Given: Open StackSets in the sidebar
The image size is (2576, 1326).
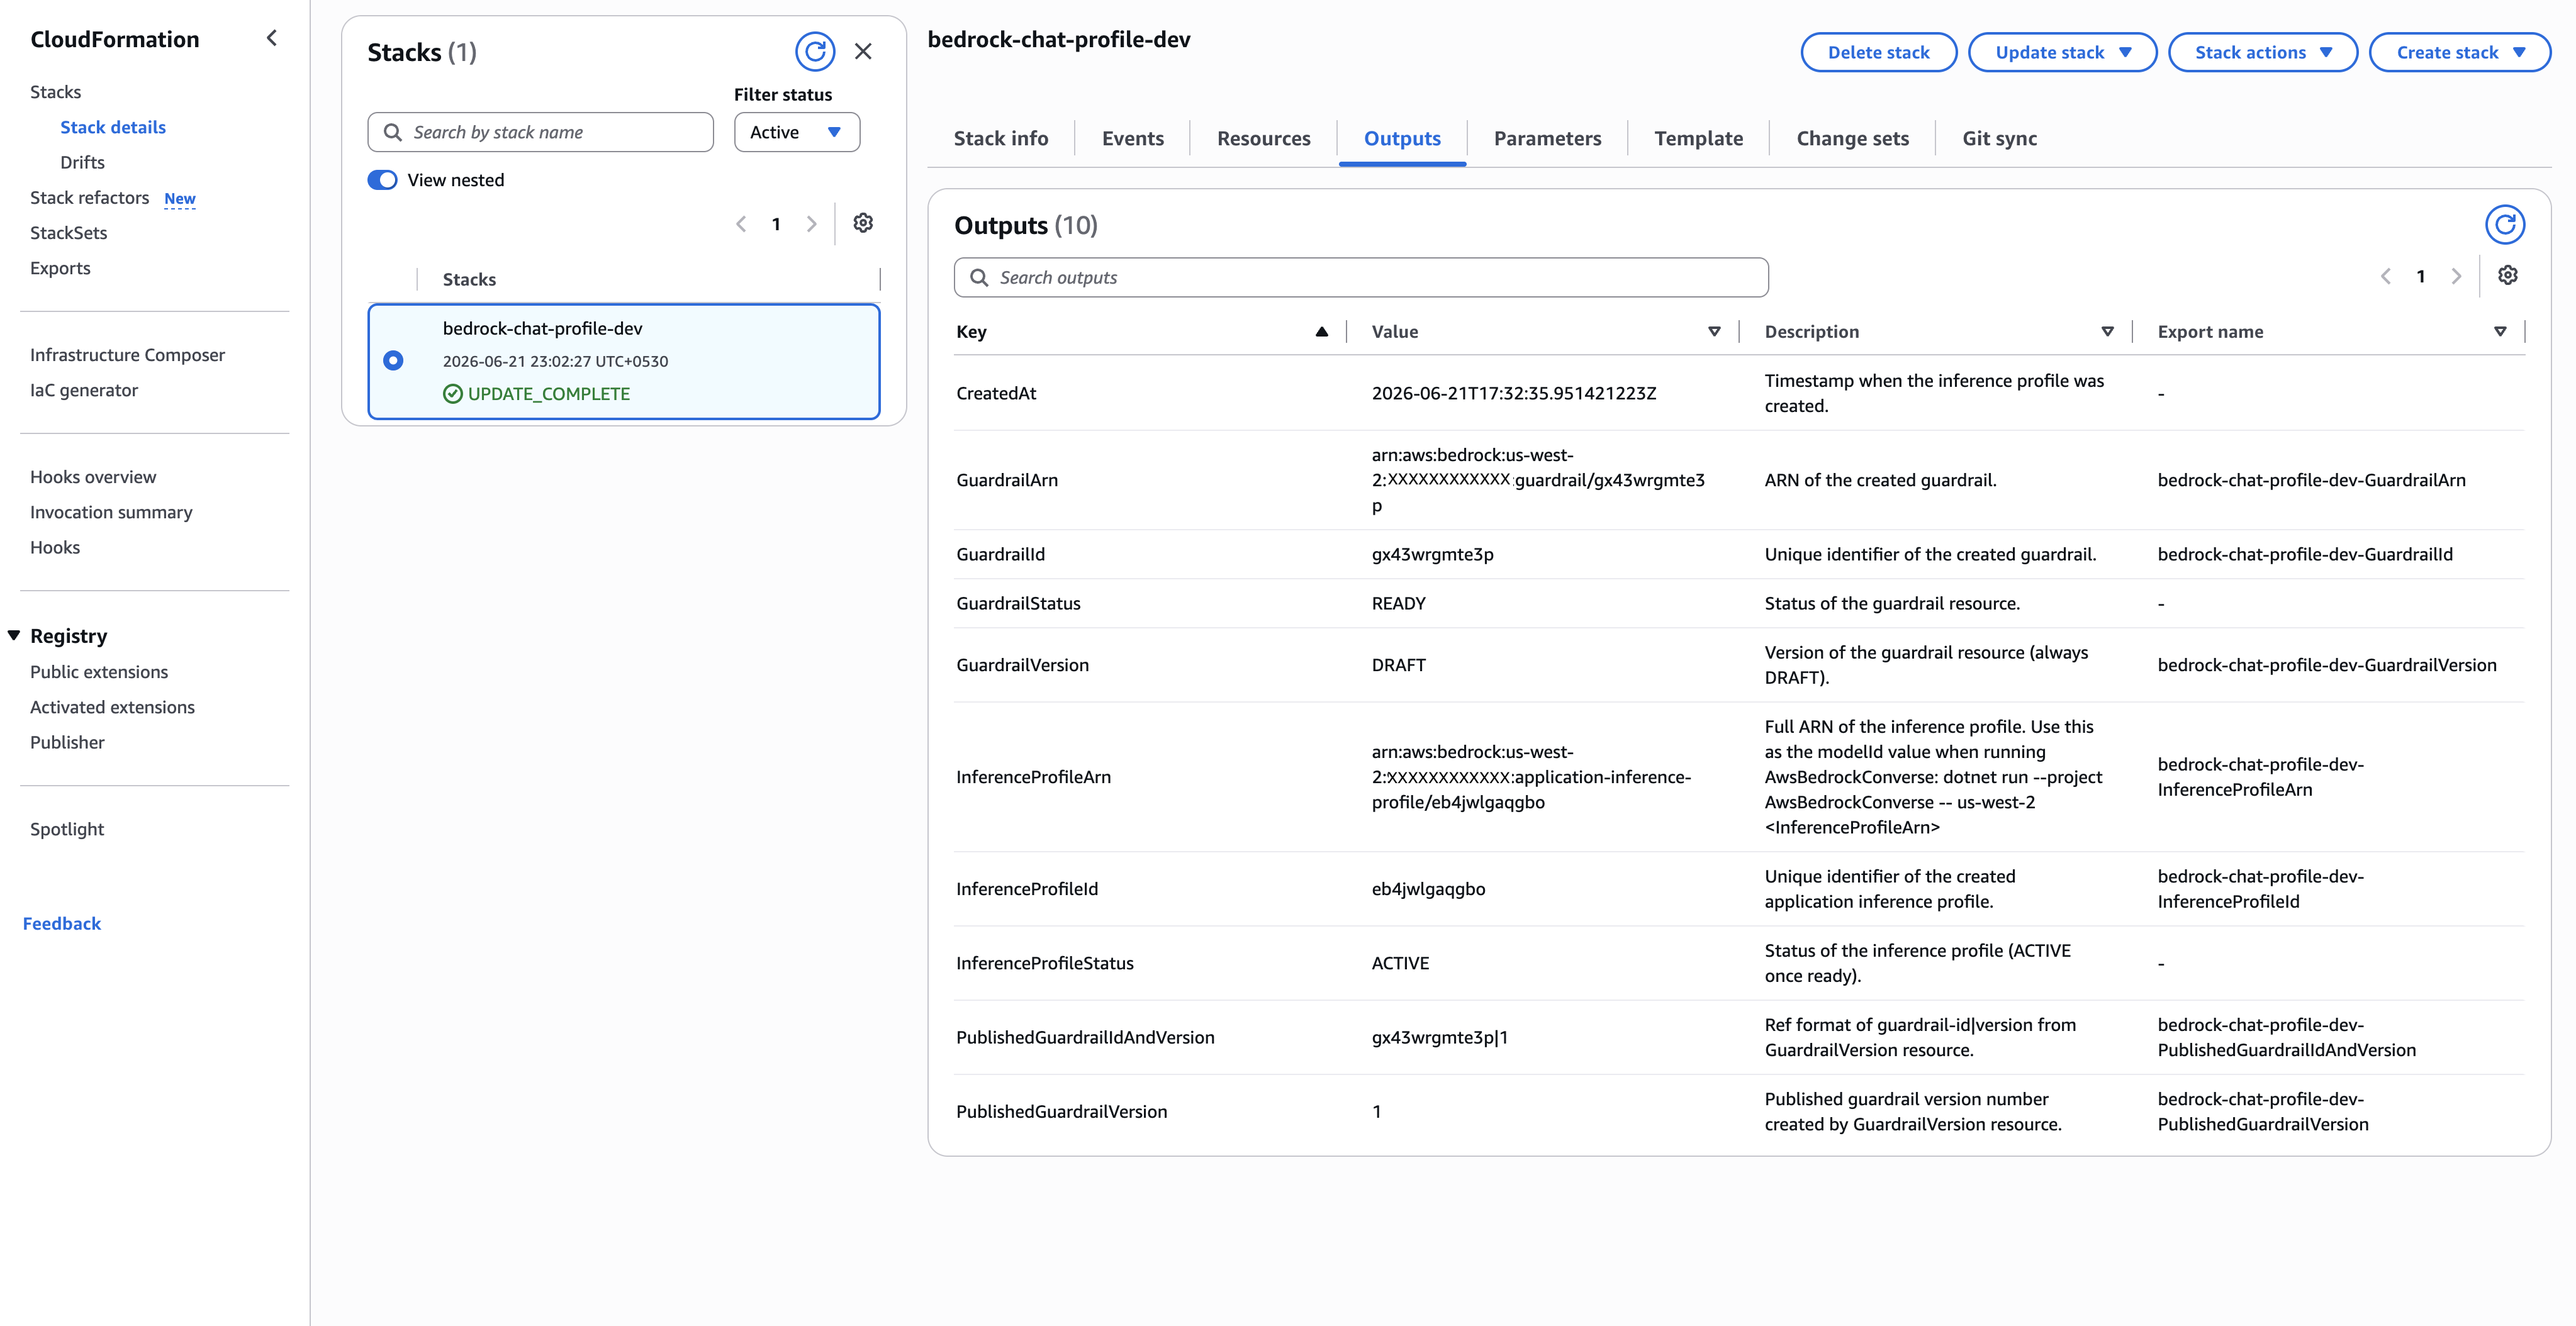Looking at the screenshot, I should pyautogui.click(x=68, y=233).
